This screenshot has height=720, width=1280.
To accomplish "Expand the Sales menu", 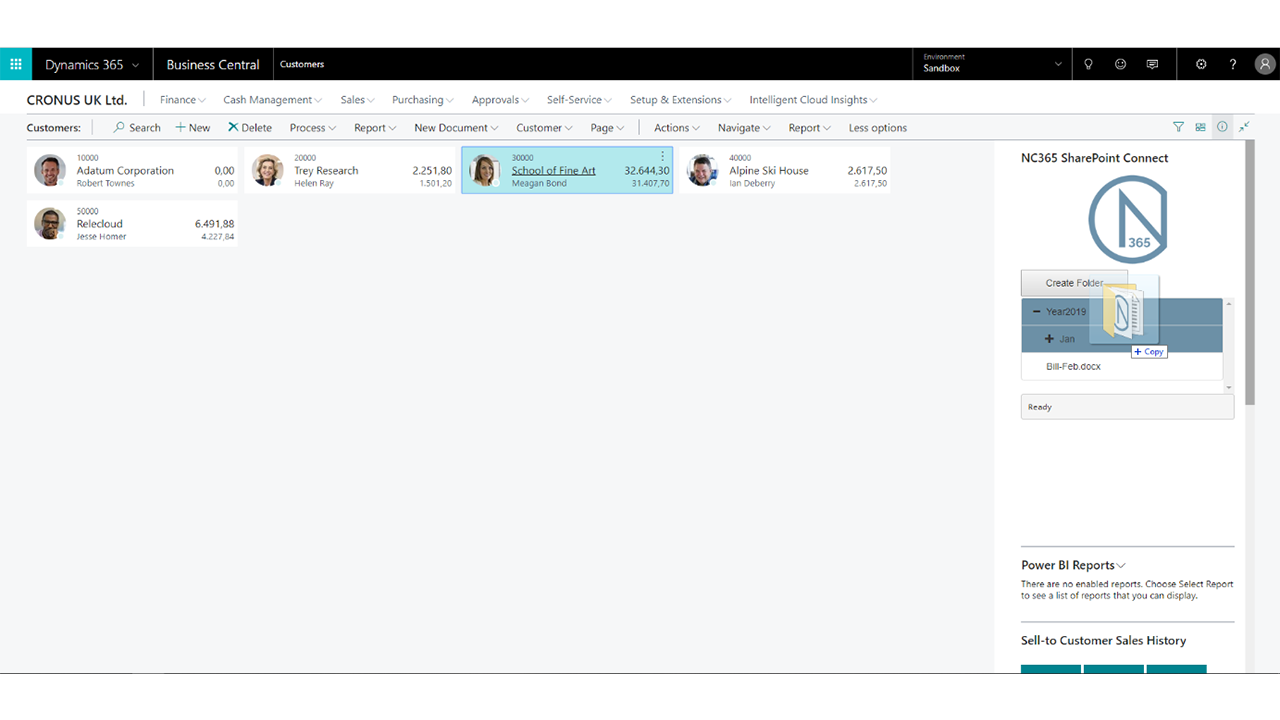I will tap(358, 100).
